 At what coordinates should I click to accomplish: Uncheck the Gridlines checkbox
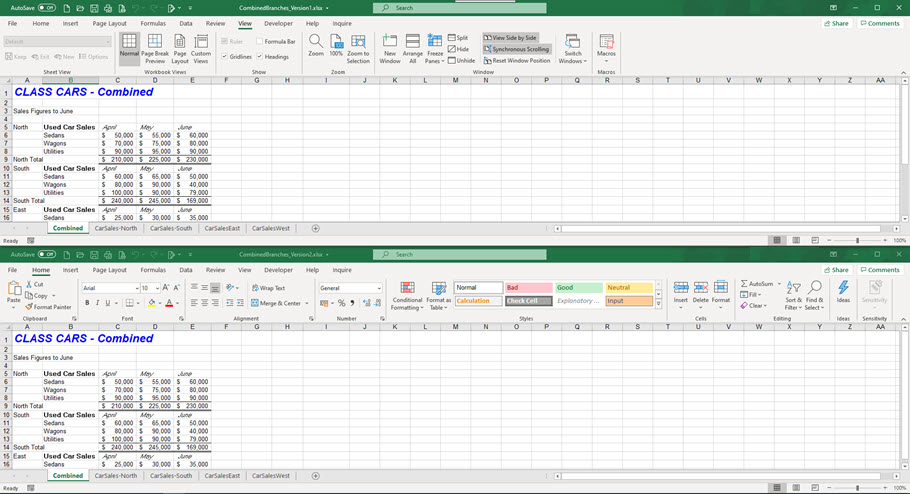tap(225, 57)
